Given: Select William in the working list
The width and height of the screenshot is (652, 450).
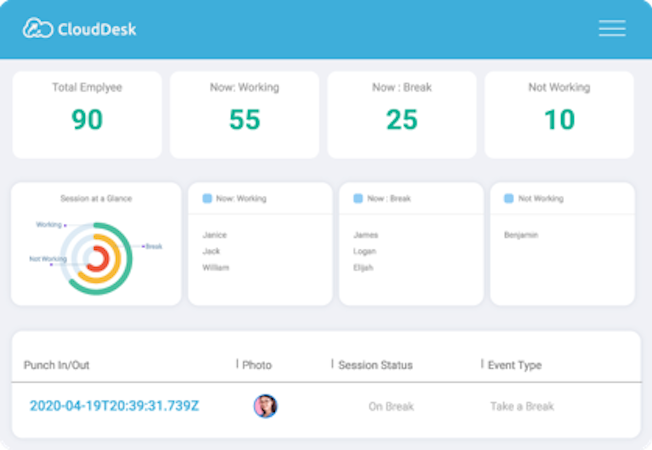Looking at the screenshot, I should (x=215, y=267).
